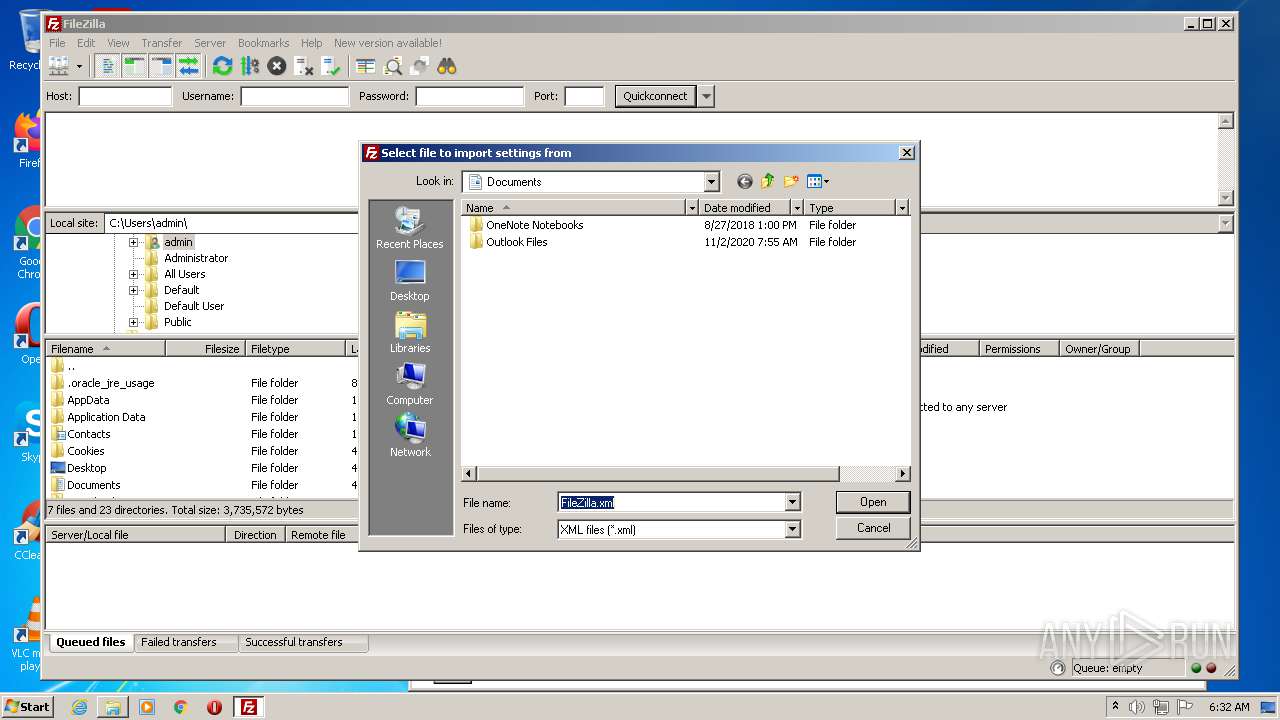Screen dimensions: 1280x720
Task: Select Recent Places in dialog sidebar
Action: point(410,229)
